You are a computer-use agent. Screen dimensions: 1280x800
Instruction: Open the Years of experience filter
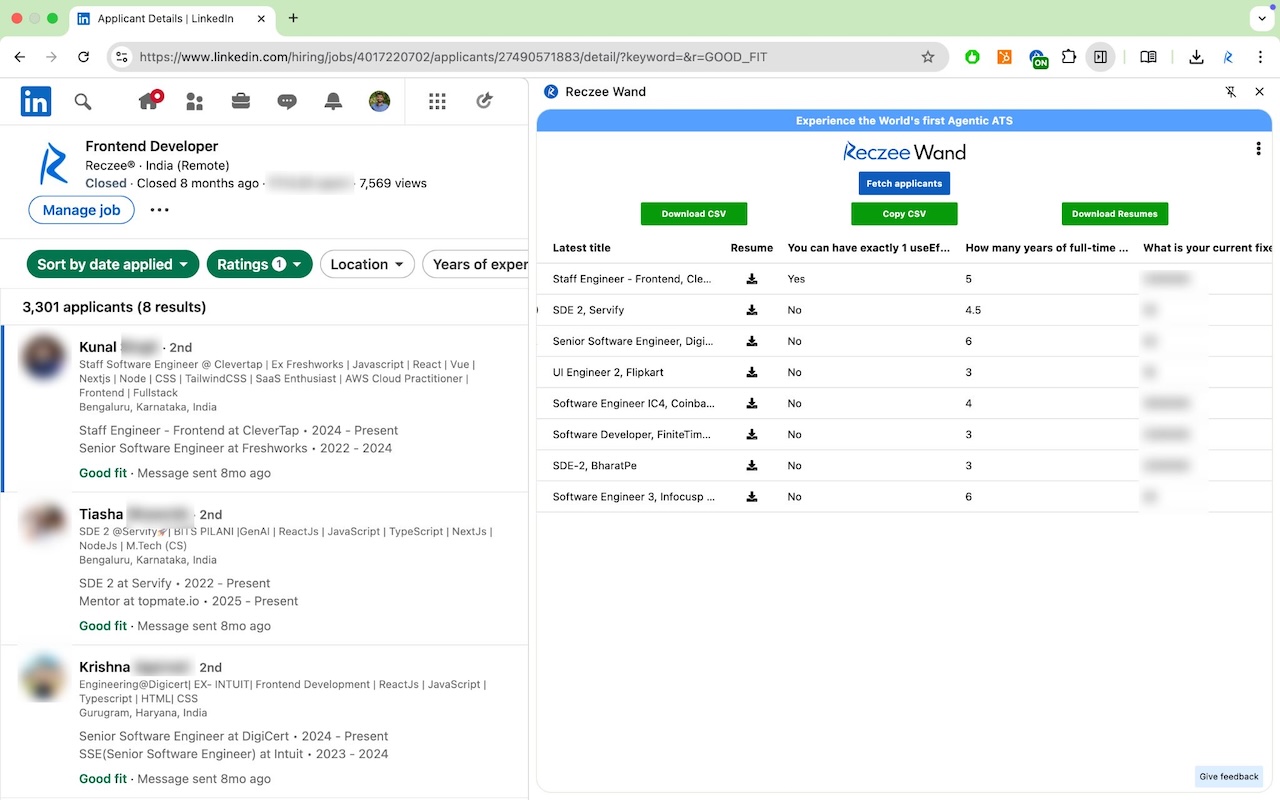[x=476, y=264]
